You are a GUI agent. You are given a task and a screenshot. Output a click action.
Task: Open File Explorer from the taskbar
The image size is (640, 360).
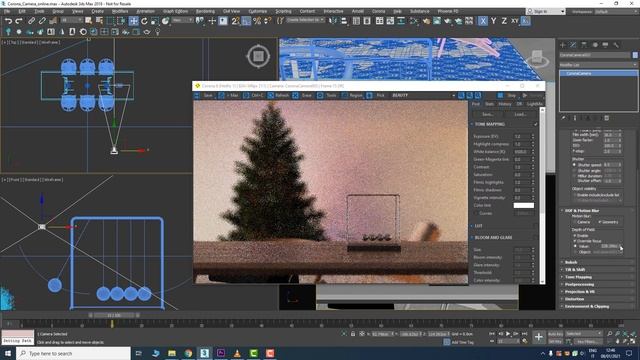coord(172,353)
